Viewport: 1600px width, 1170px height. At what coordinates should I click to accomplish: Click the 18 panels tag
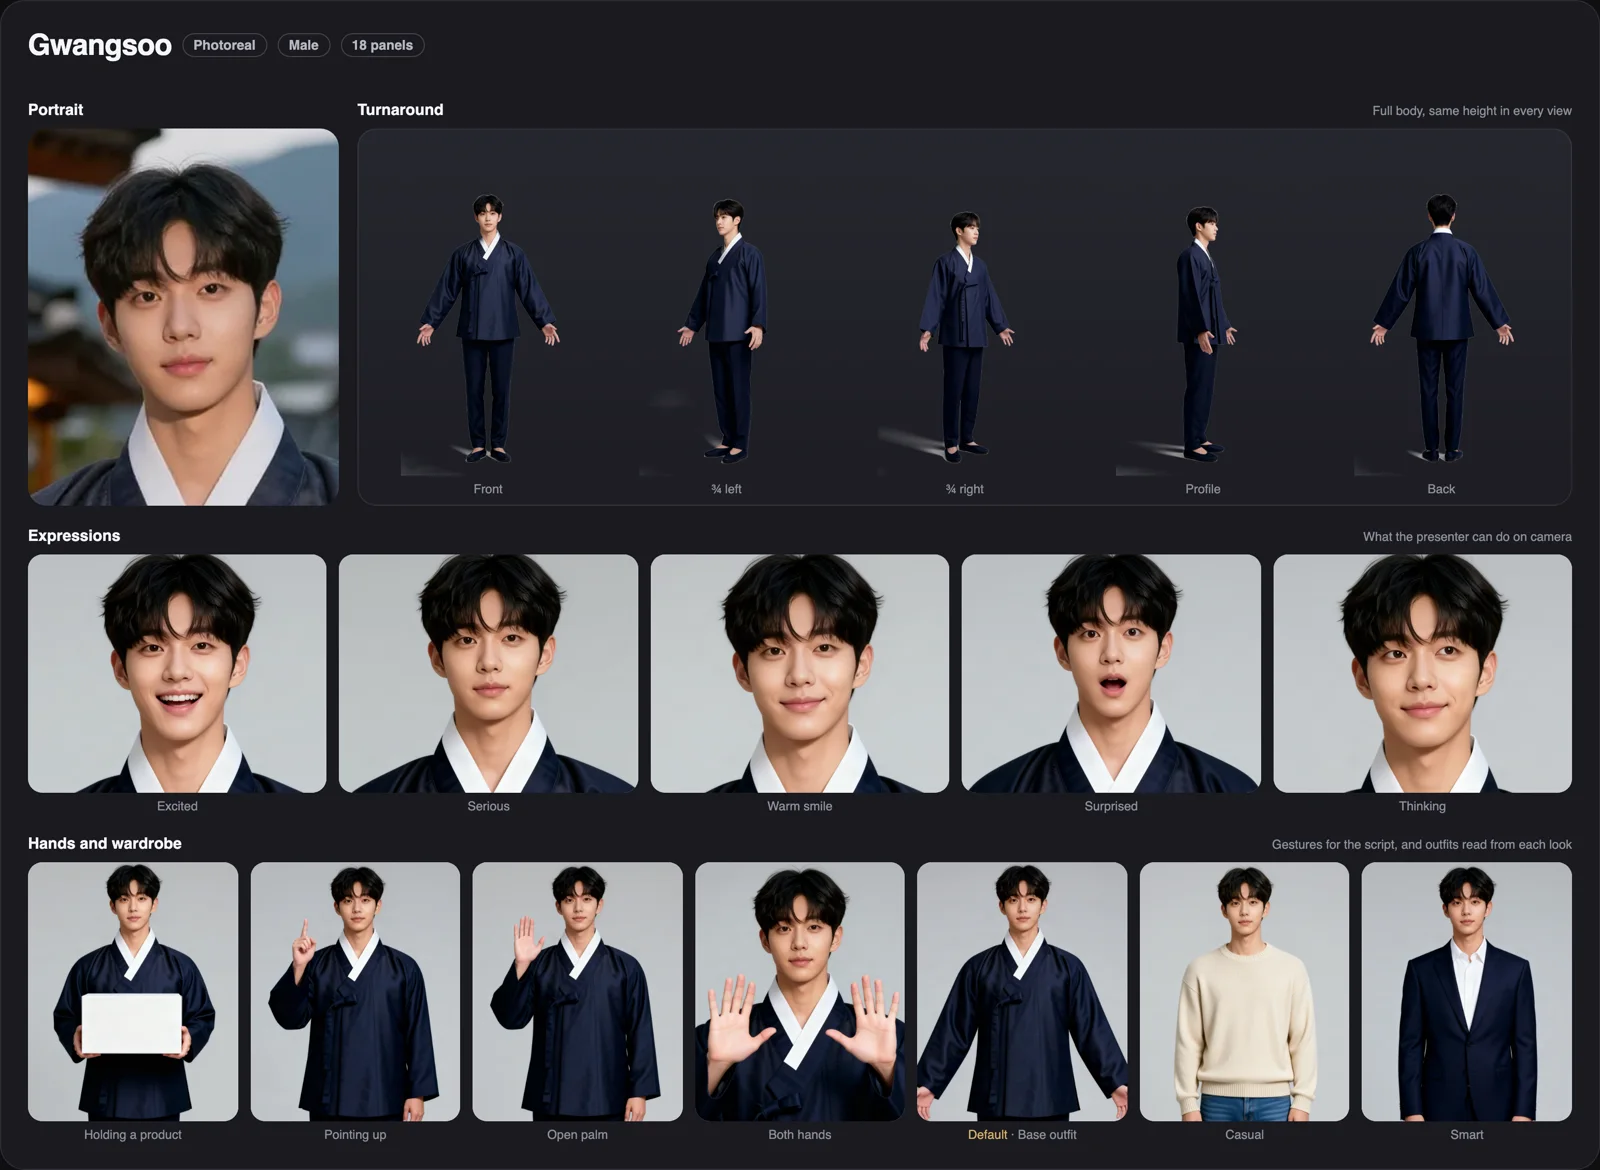point(382,45)
